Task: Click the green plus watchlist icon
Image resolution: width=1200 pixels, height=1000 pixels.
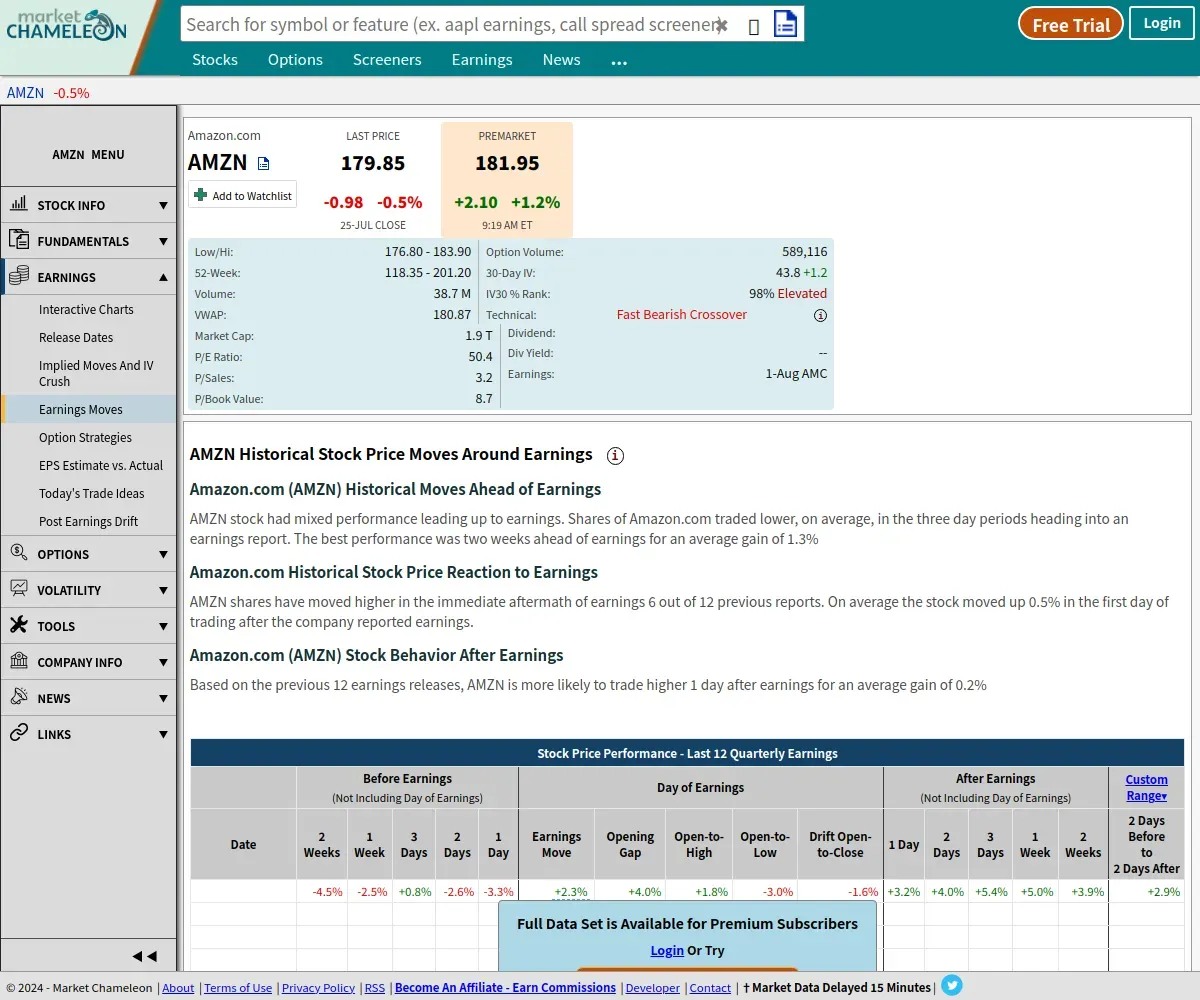Action: [x=201, y=195]
